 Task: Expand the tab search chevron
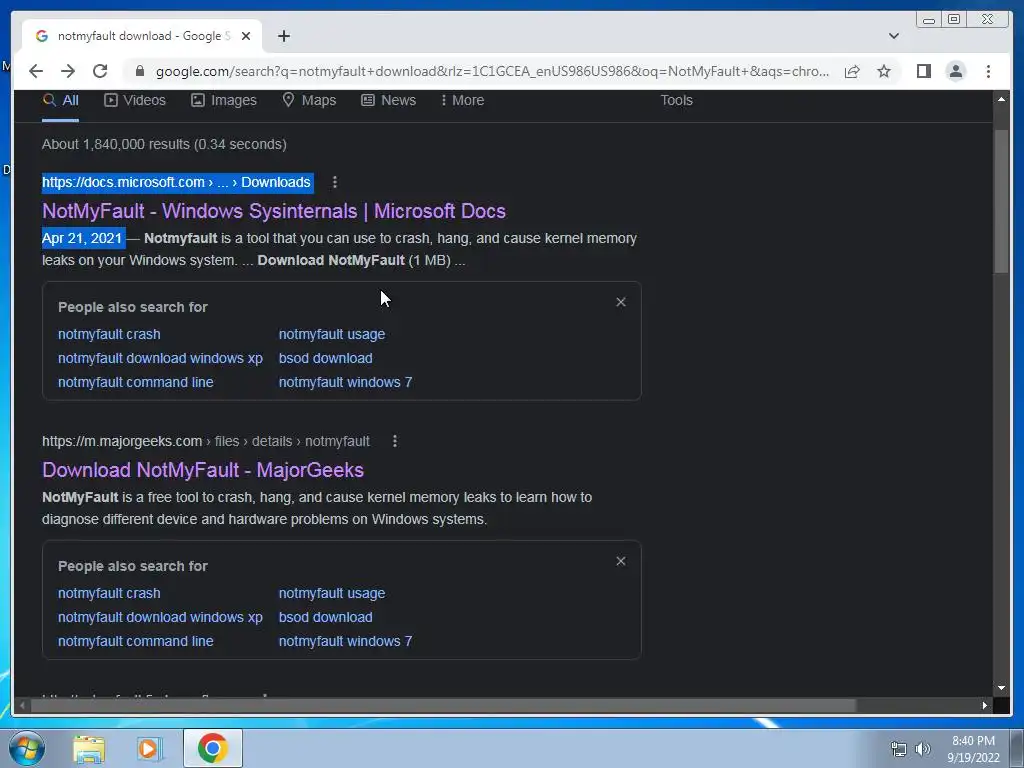pos(894,36)
